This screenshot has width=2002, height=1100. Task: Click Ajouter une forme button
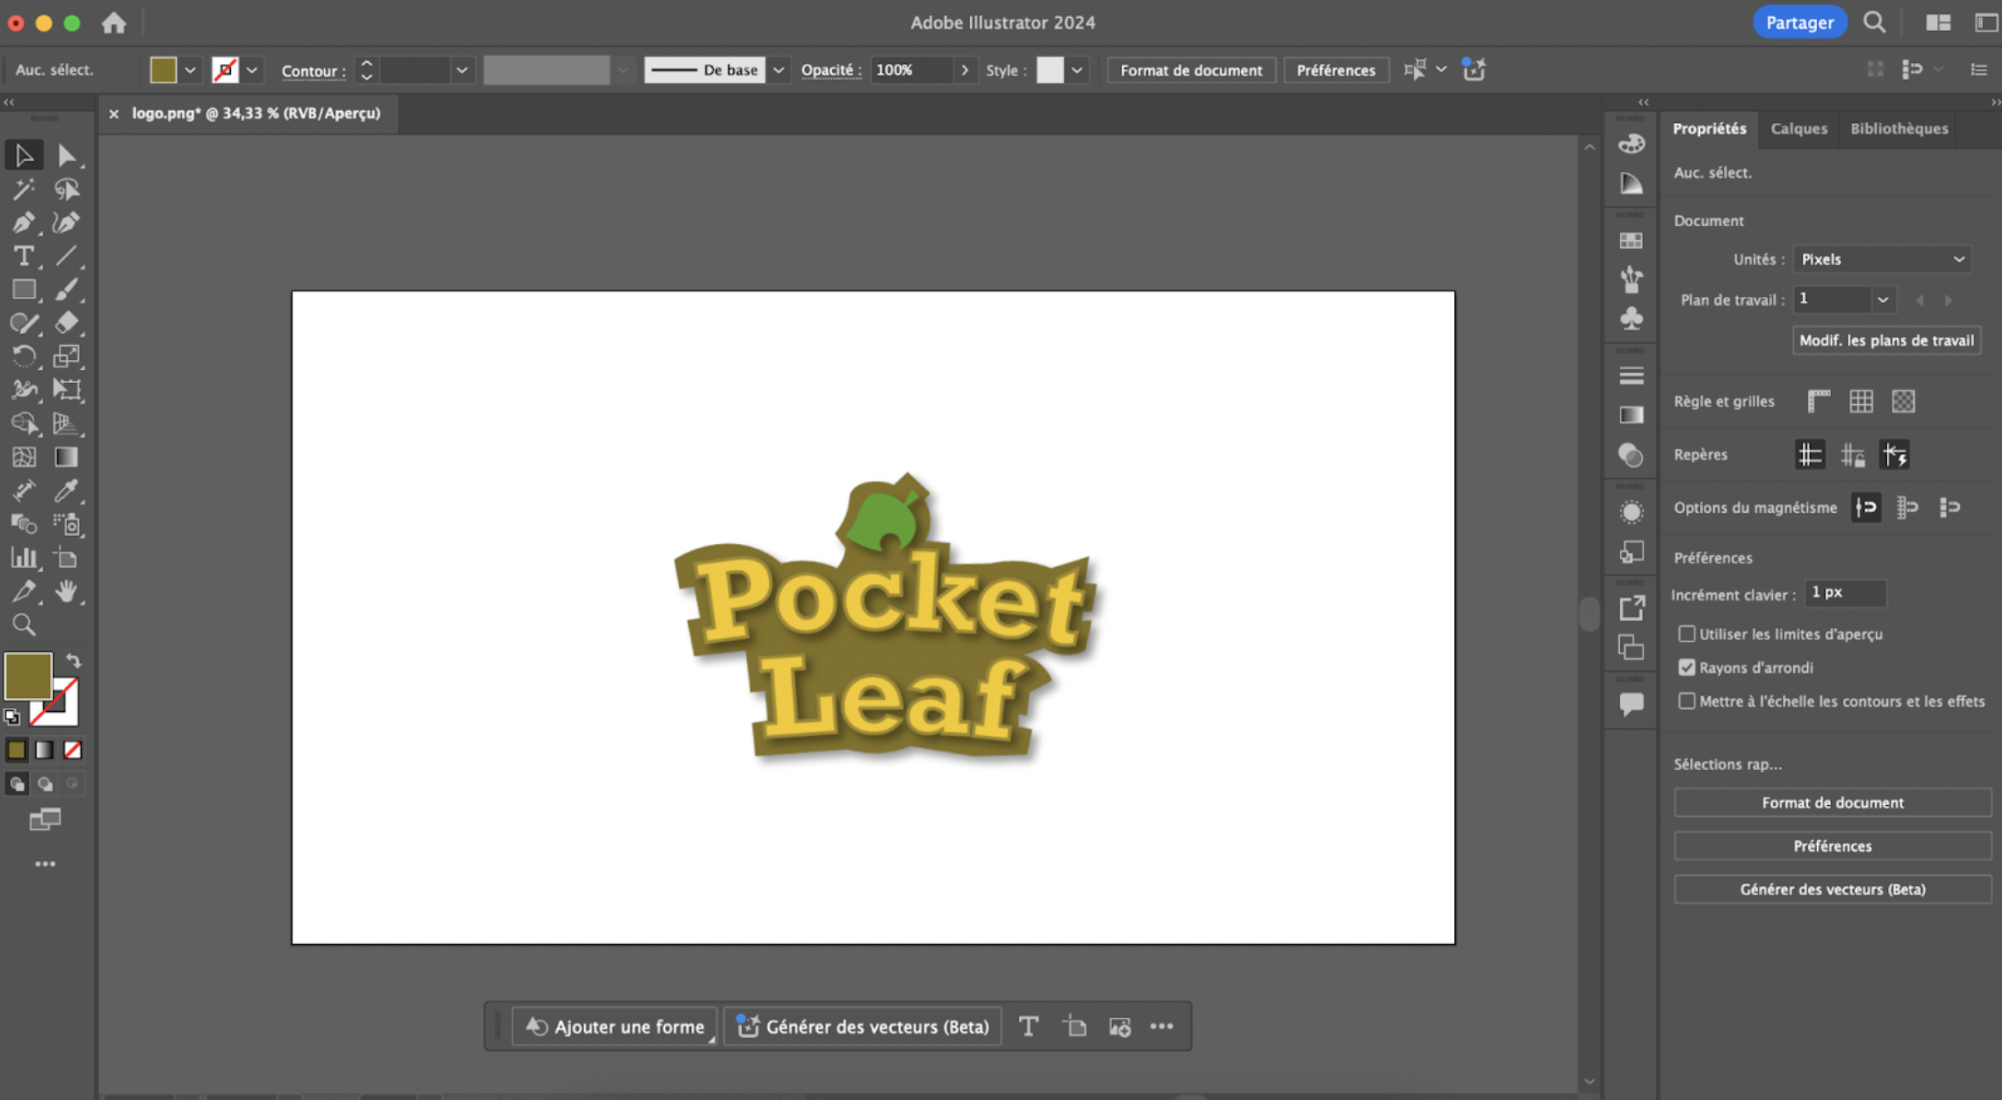615,1026
